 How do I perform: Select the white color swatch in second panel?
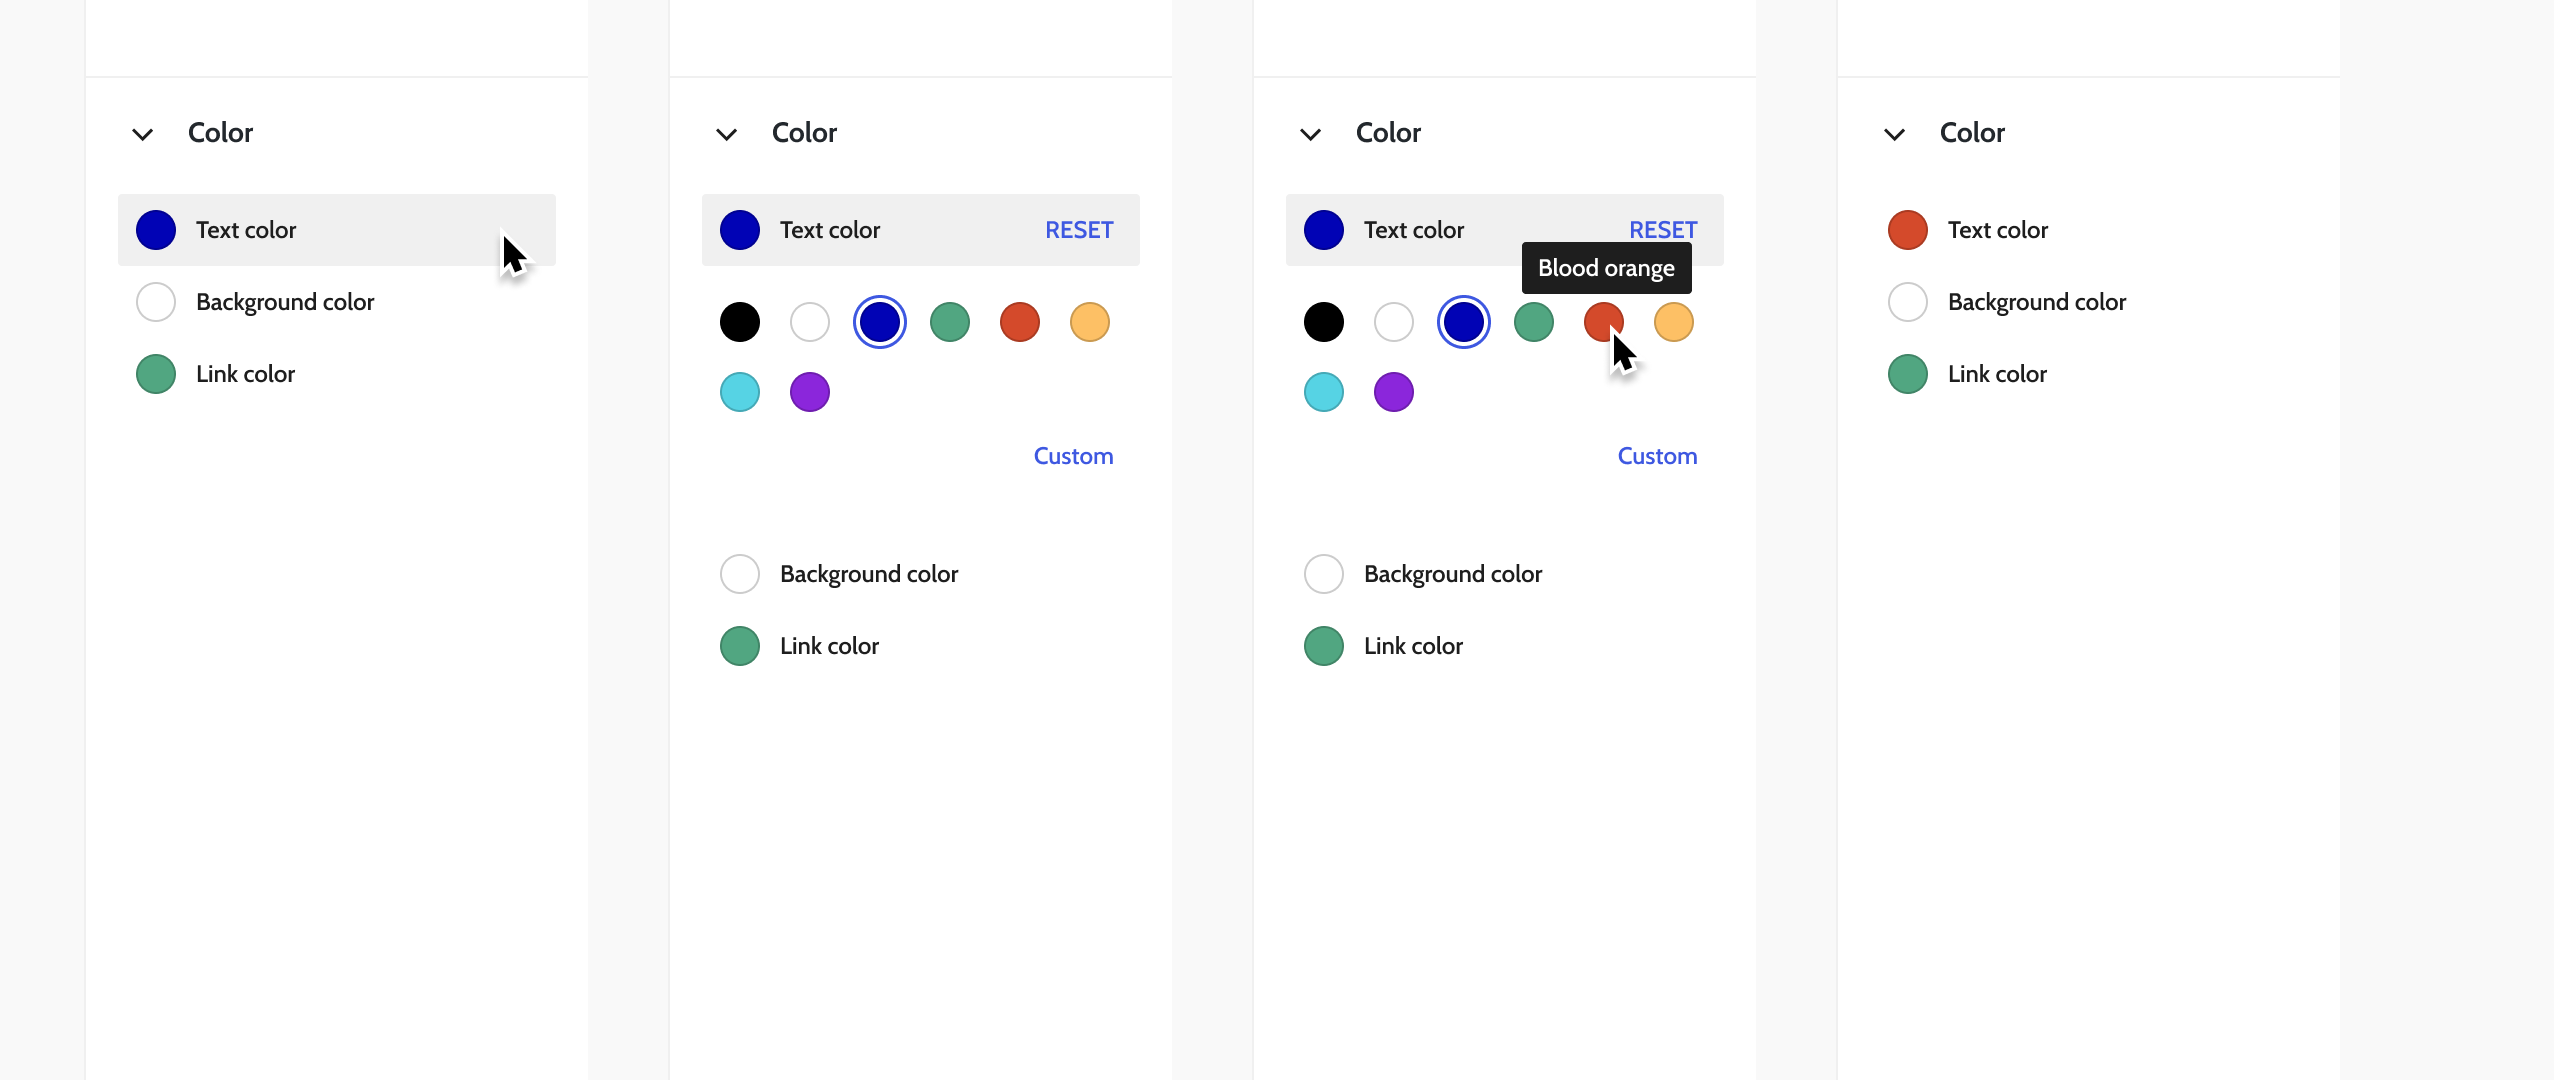pos(809,322)
